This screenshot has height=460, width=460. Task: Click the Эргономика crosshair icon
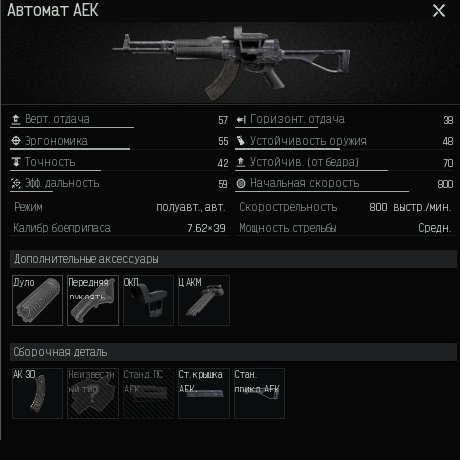pyautogui.click(x=16, y=141)
